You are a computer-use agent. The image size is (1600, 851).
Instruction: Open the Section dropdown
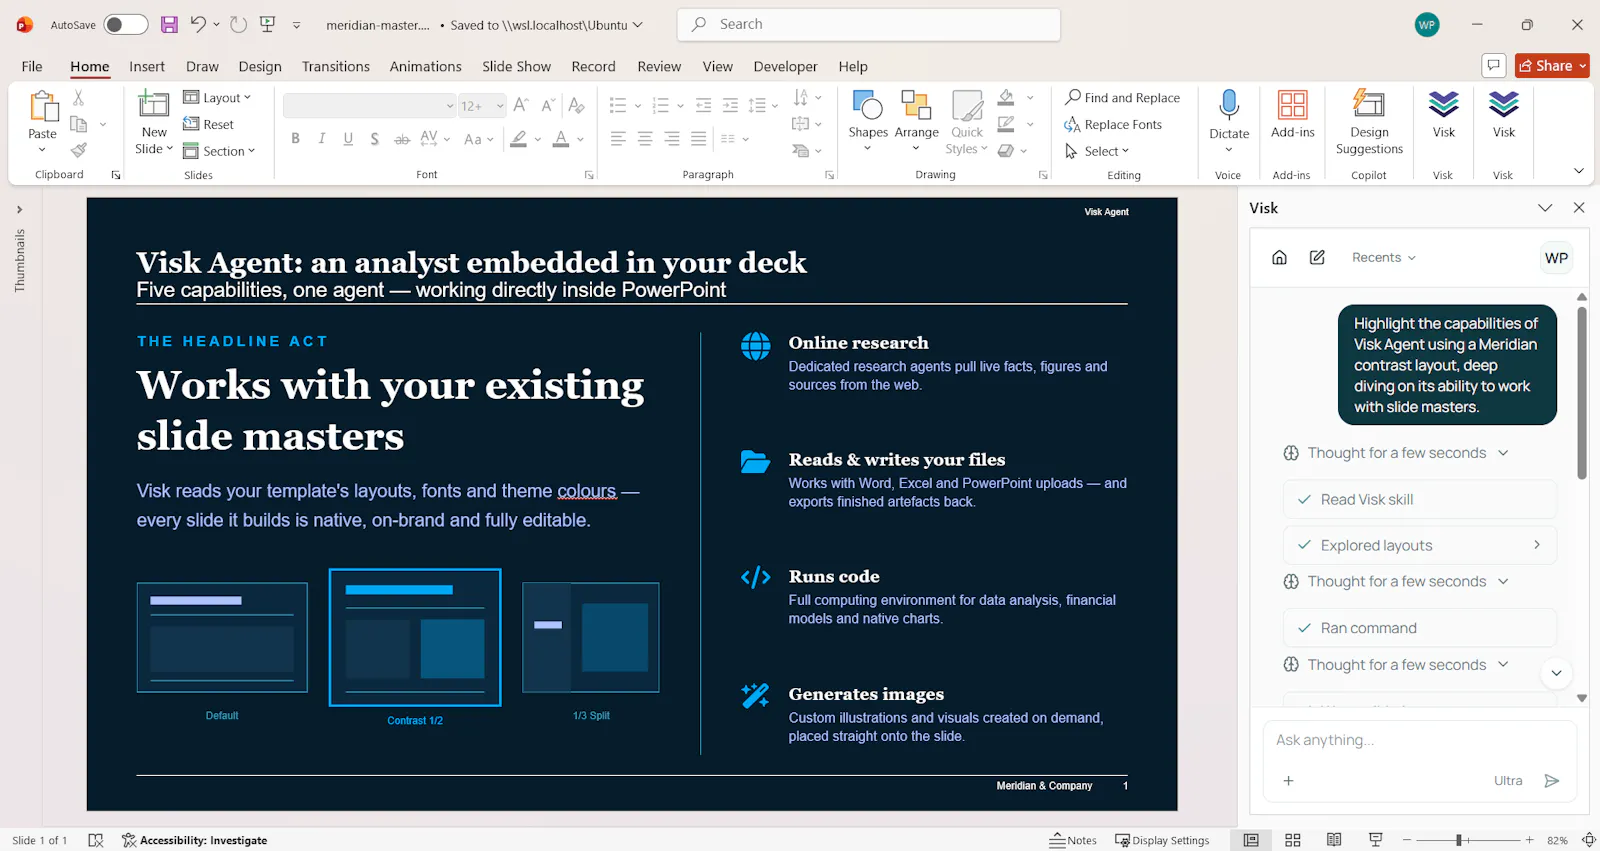point(219,151)
